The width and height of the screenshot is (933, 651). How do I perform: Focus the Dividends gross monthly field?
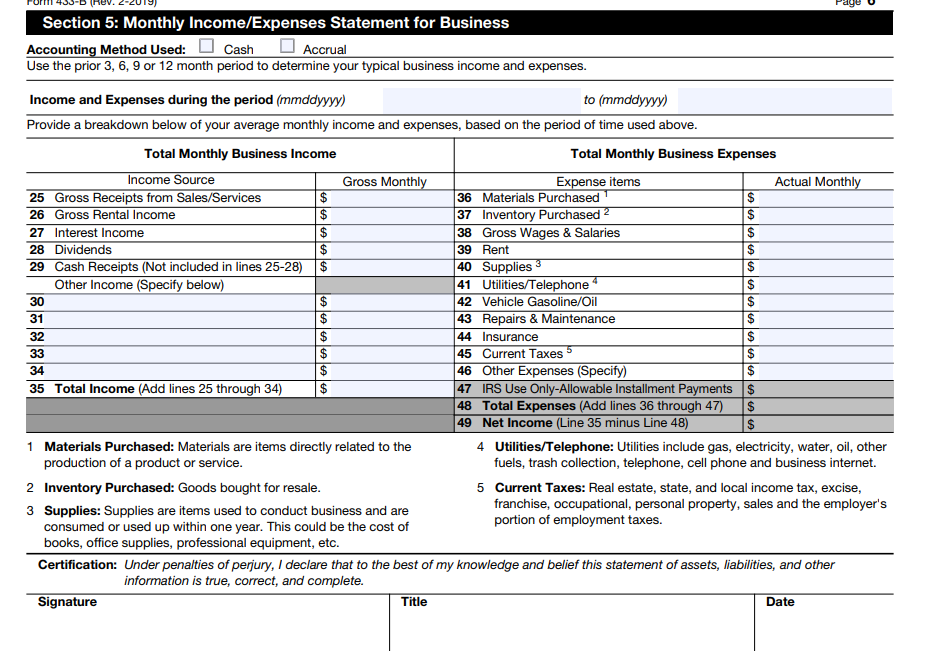[391, 250]
